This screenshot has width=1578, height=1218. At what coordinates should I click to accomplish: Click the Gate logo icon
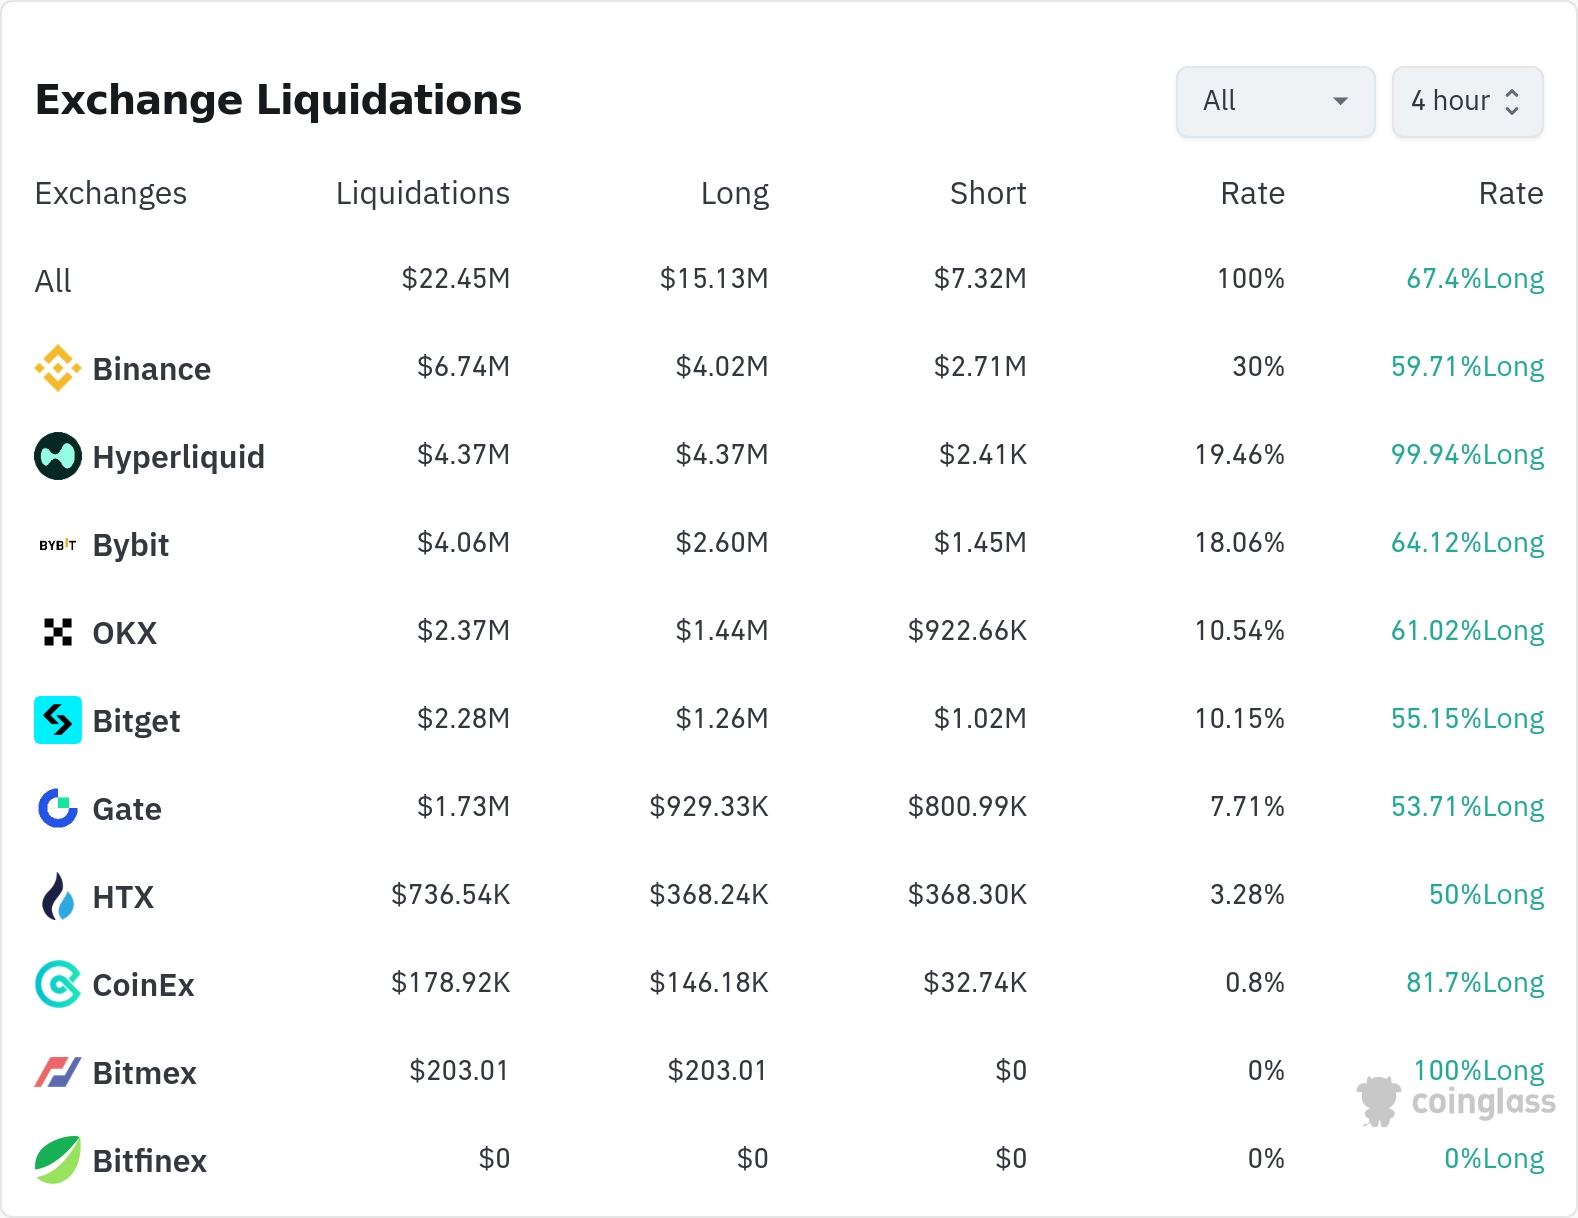(58, 808)
